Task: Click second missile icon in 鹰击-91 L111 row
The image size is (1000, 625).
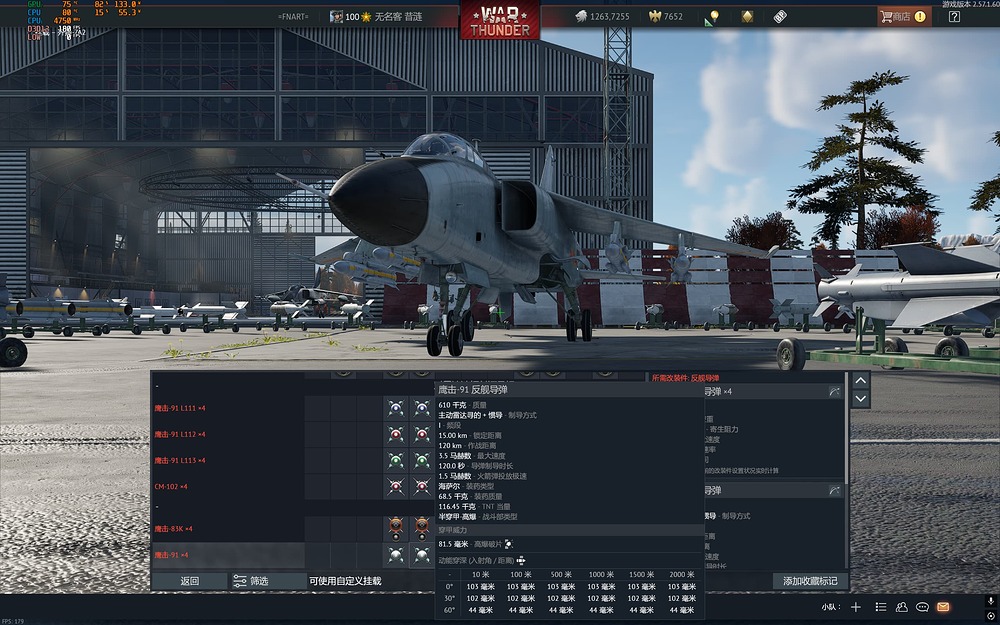Action: click(x=422, y=408)
